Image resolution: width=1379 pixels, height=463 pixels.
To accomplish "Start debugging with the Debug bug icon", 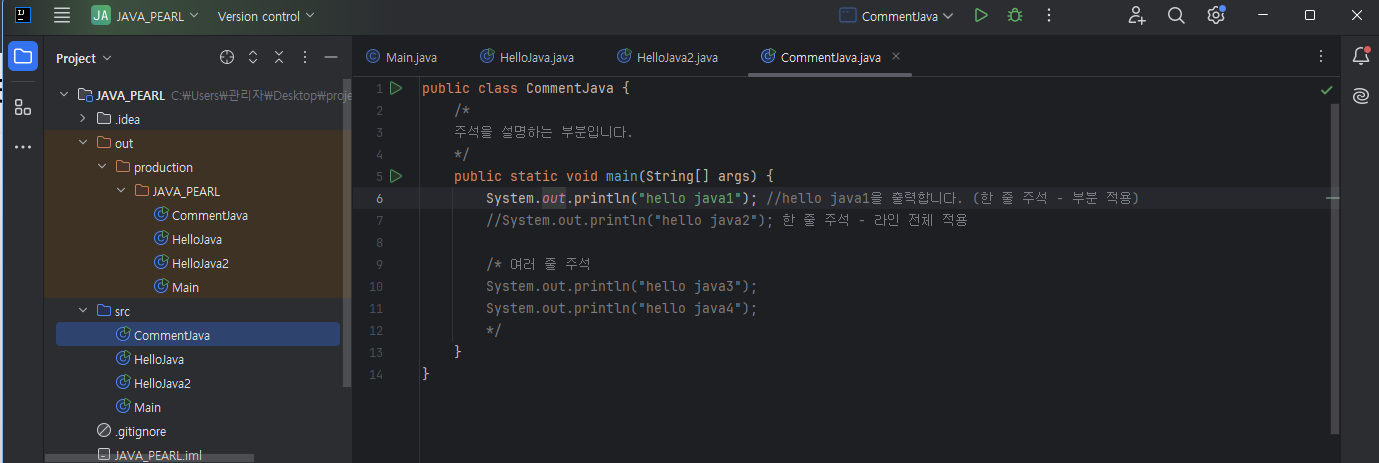I will click(x=1015, y=15).
